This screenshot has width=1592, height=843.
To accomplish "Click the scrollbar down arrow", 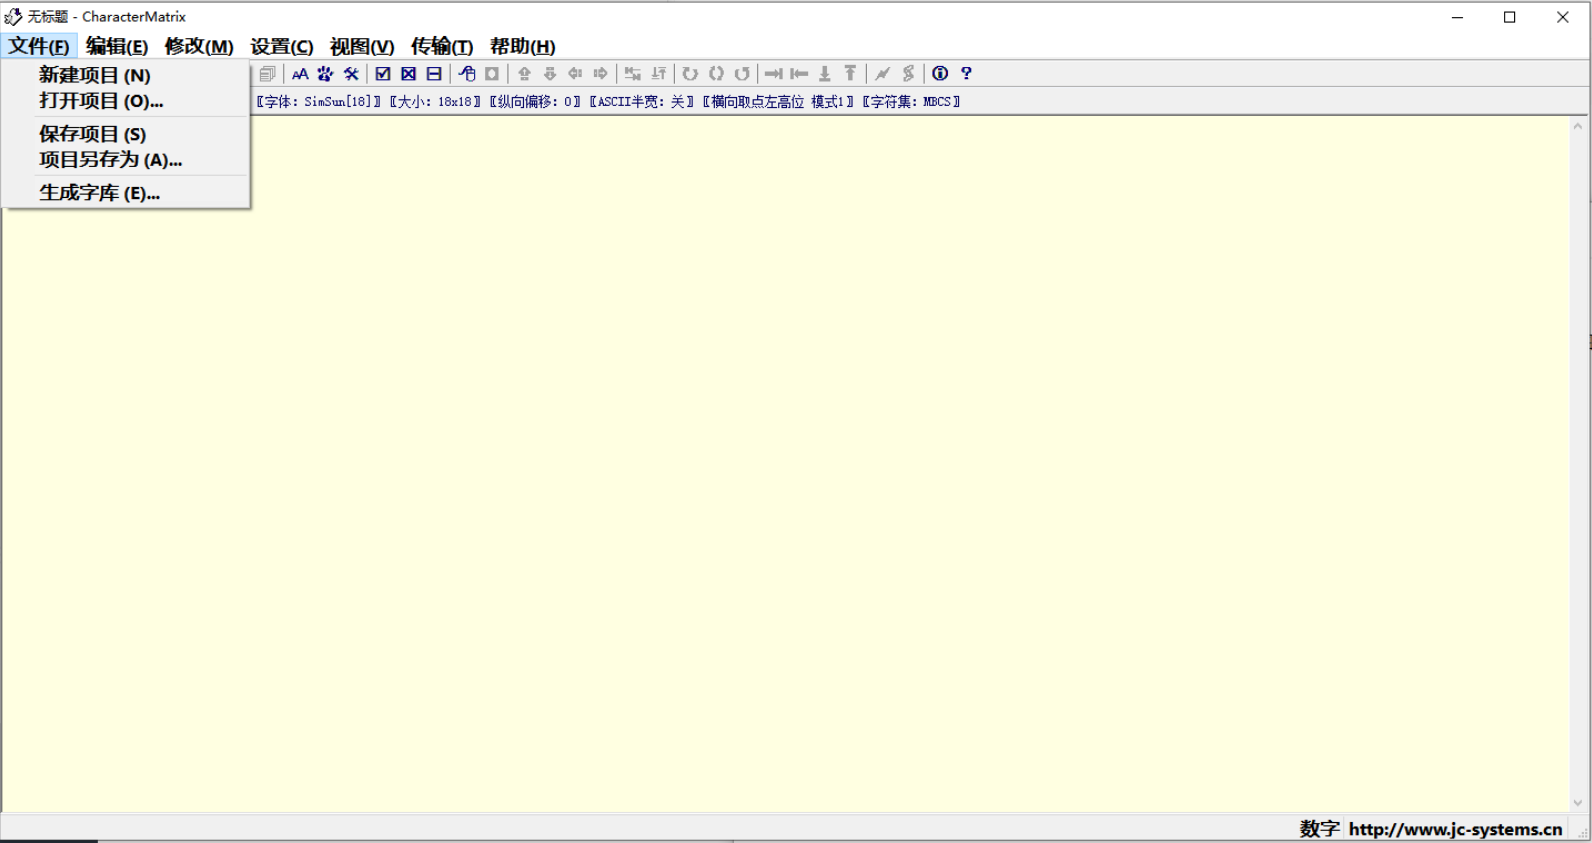I will pos(1578,803).
